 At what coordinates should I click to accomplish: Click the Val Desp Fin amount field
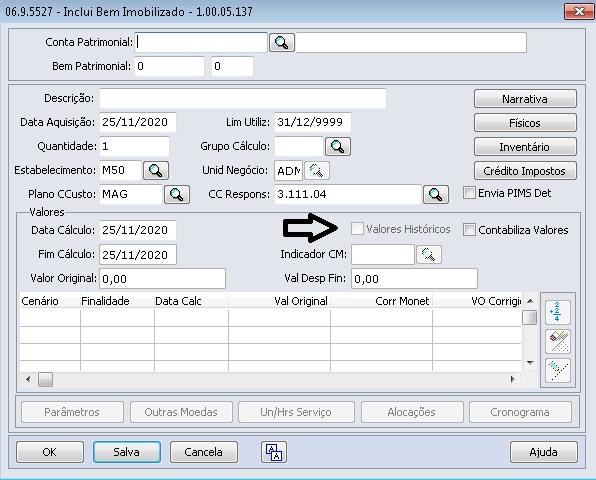[414, 279]
